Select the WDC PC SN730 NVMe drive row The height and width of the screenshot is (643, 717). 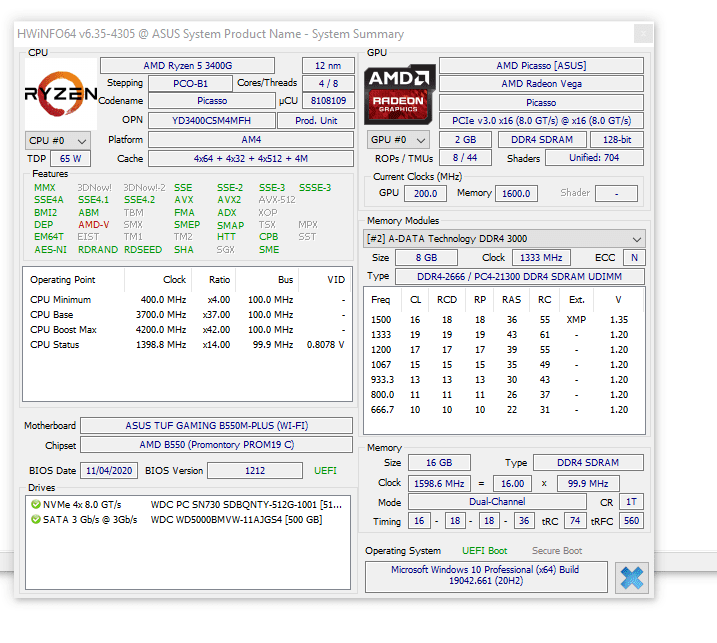pos(187,504)
